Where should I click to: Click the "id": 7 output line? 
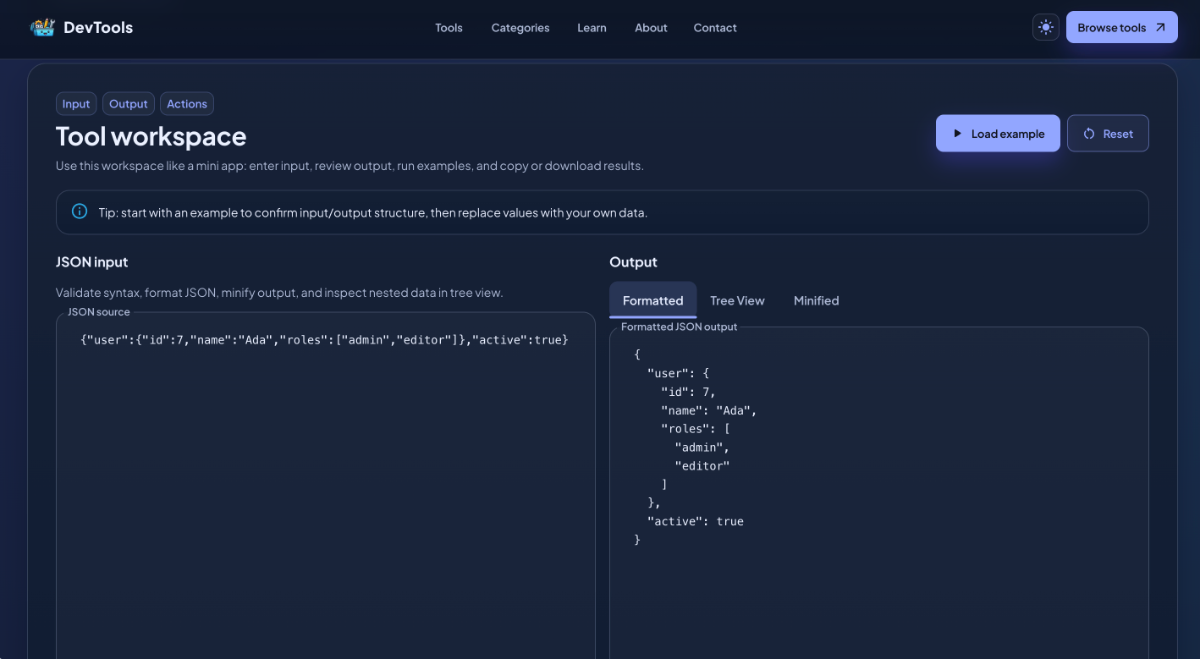click(688, 392)
